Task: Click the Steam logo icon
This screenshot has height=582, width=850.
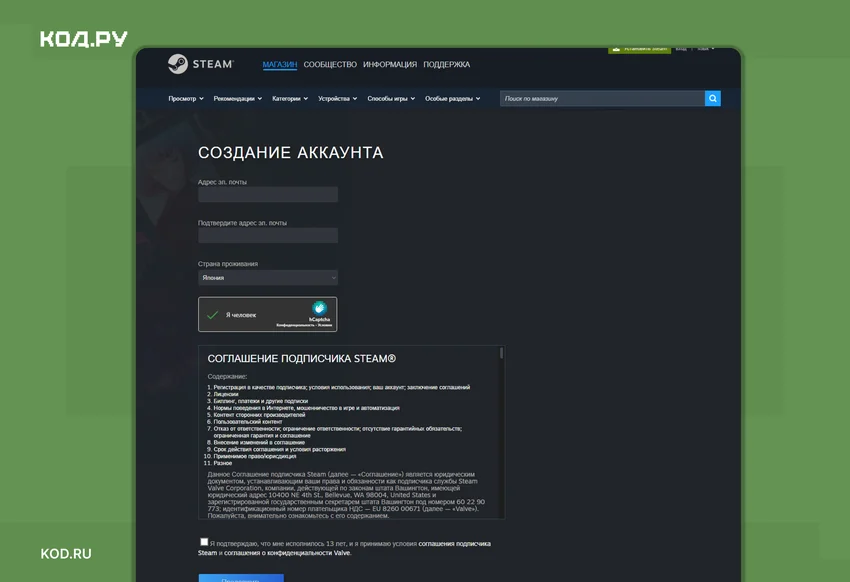Action: point(178,64)
